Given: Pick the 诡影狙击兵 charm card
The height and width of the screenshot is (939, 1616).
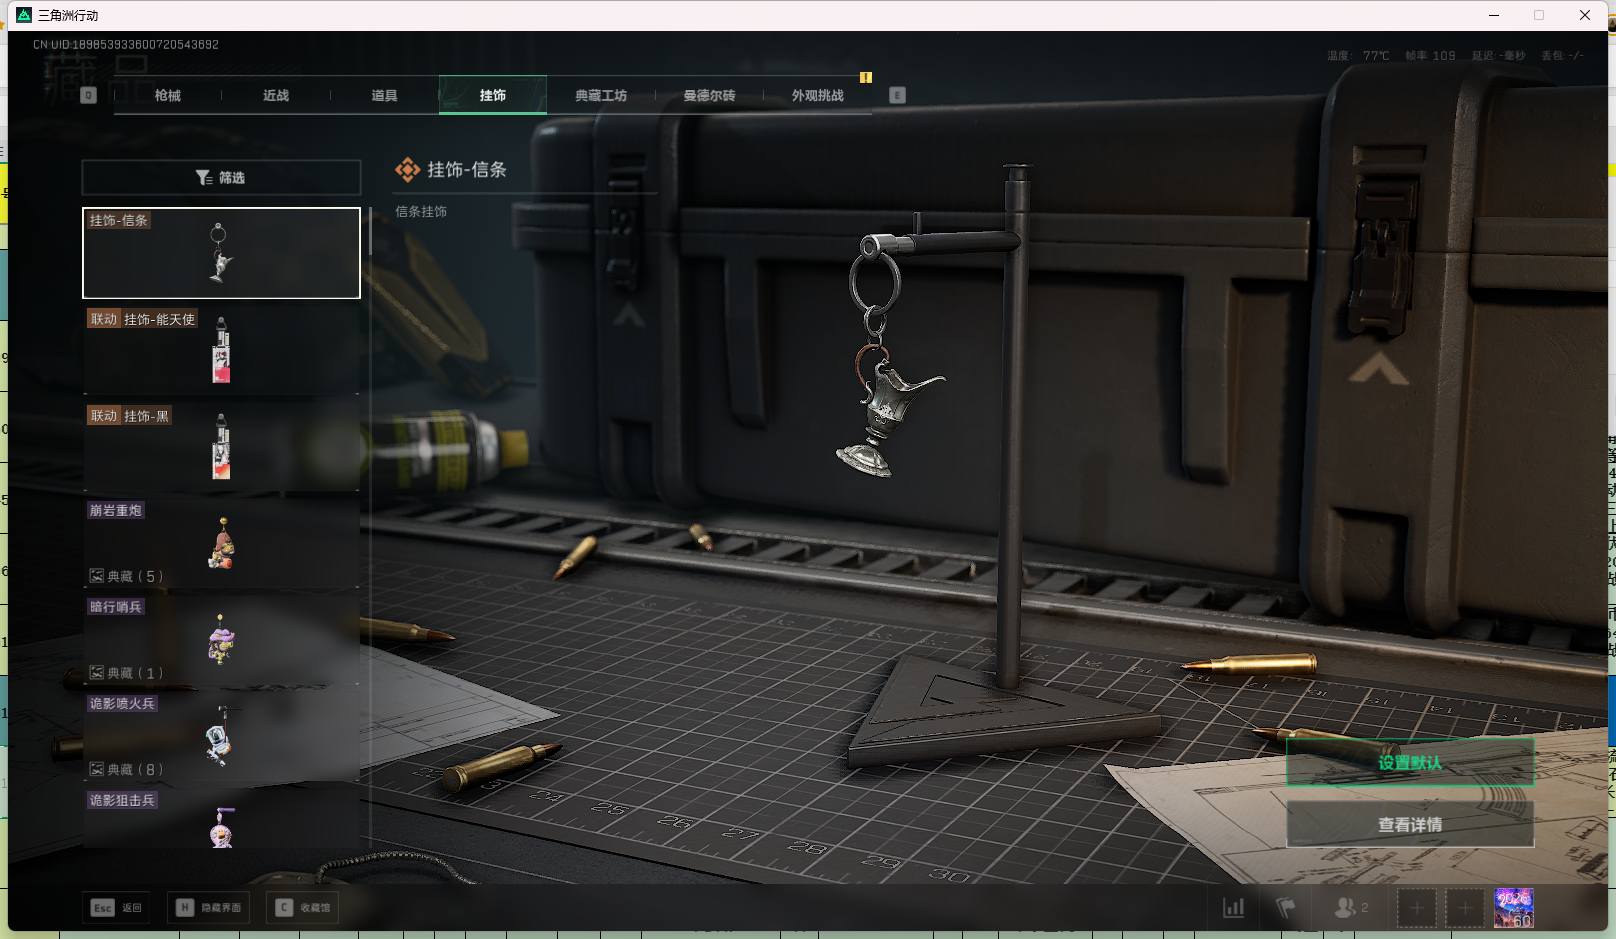Looking at the screenshot, I should (221, 818).
